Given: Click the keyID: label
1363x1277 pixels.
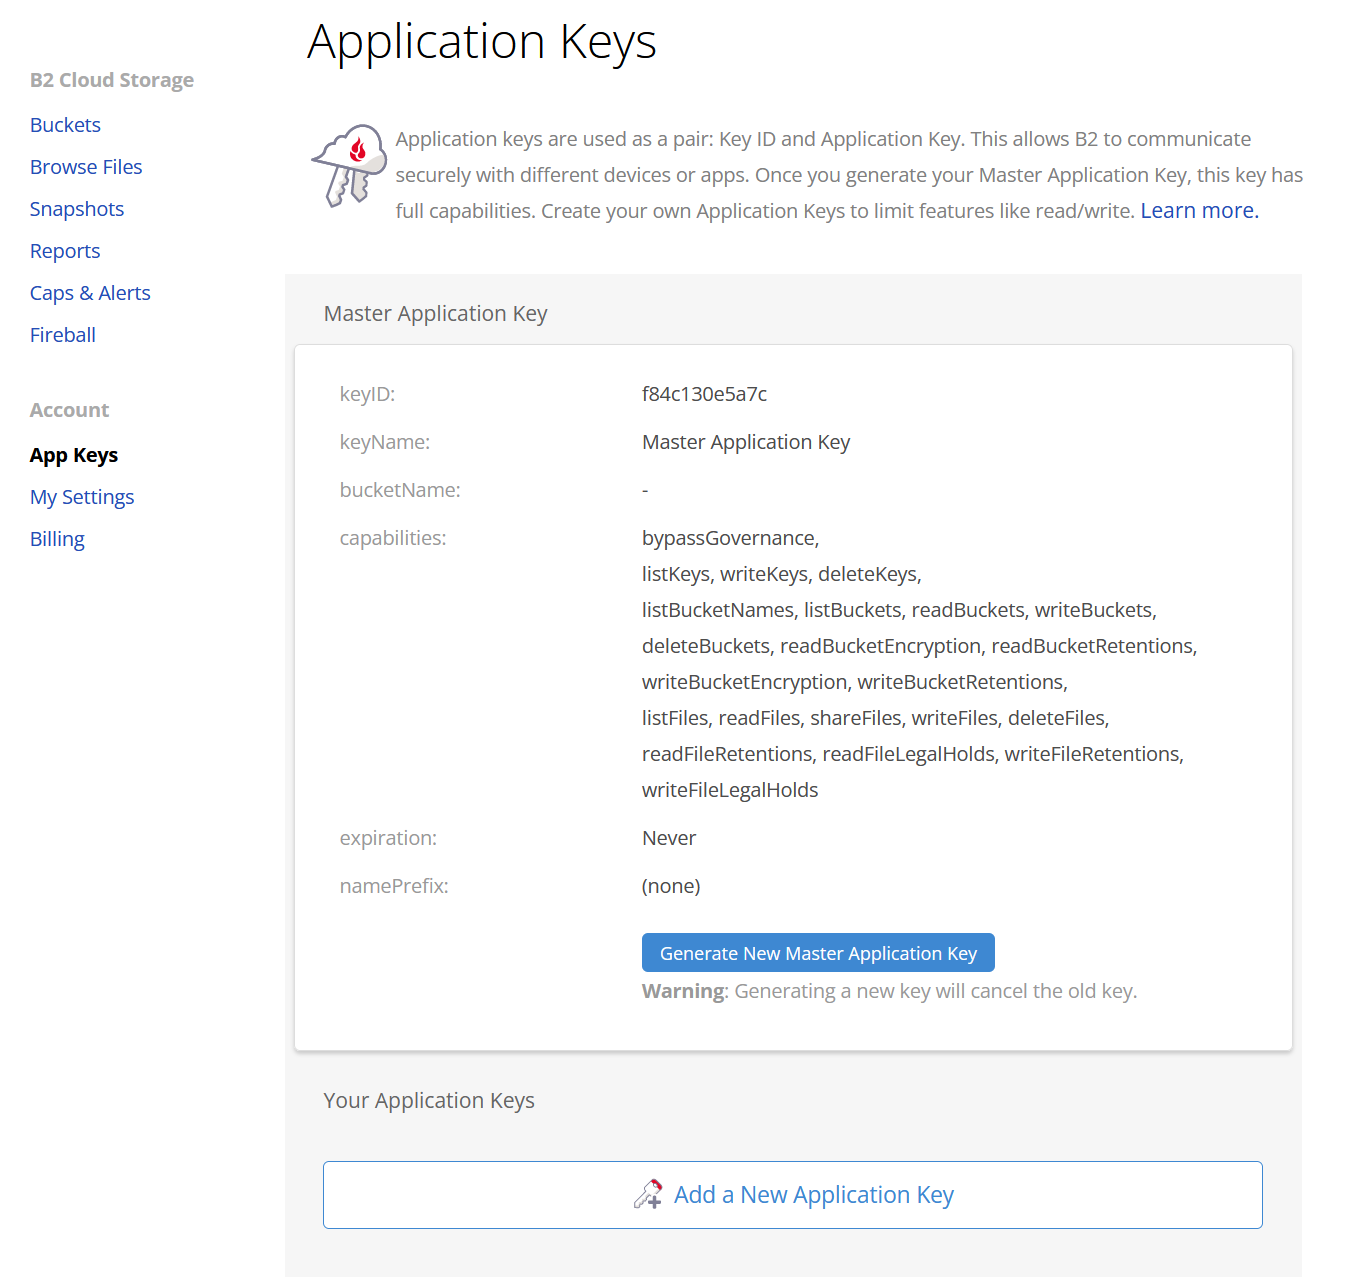Looking at the screenshot, I should [x=368, y=394].
